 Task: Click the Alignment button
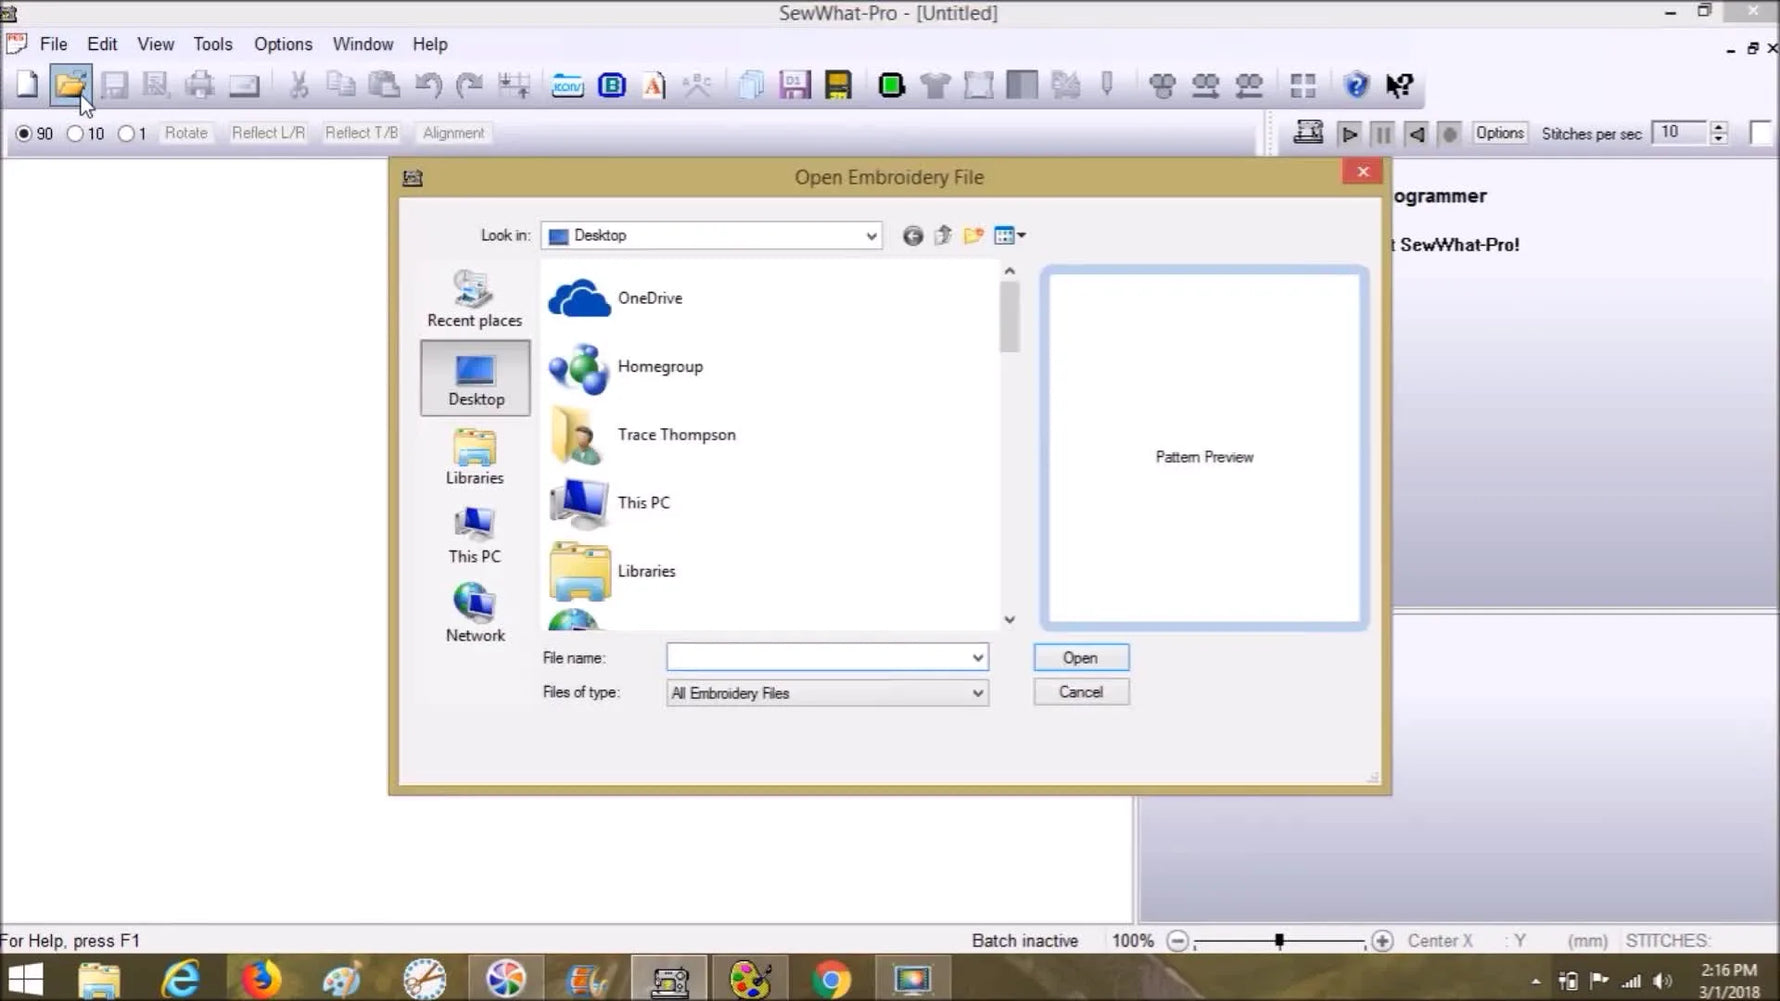pyautogui.click(x=453, y=133)
